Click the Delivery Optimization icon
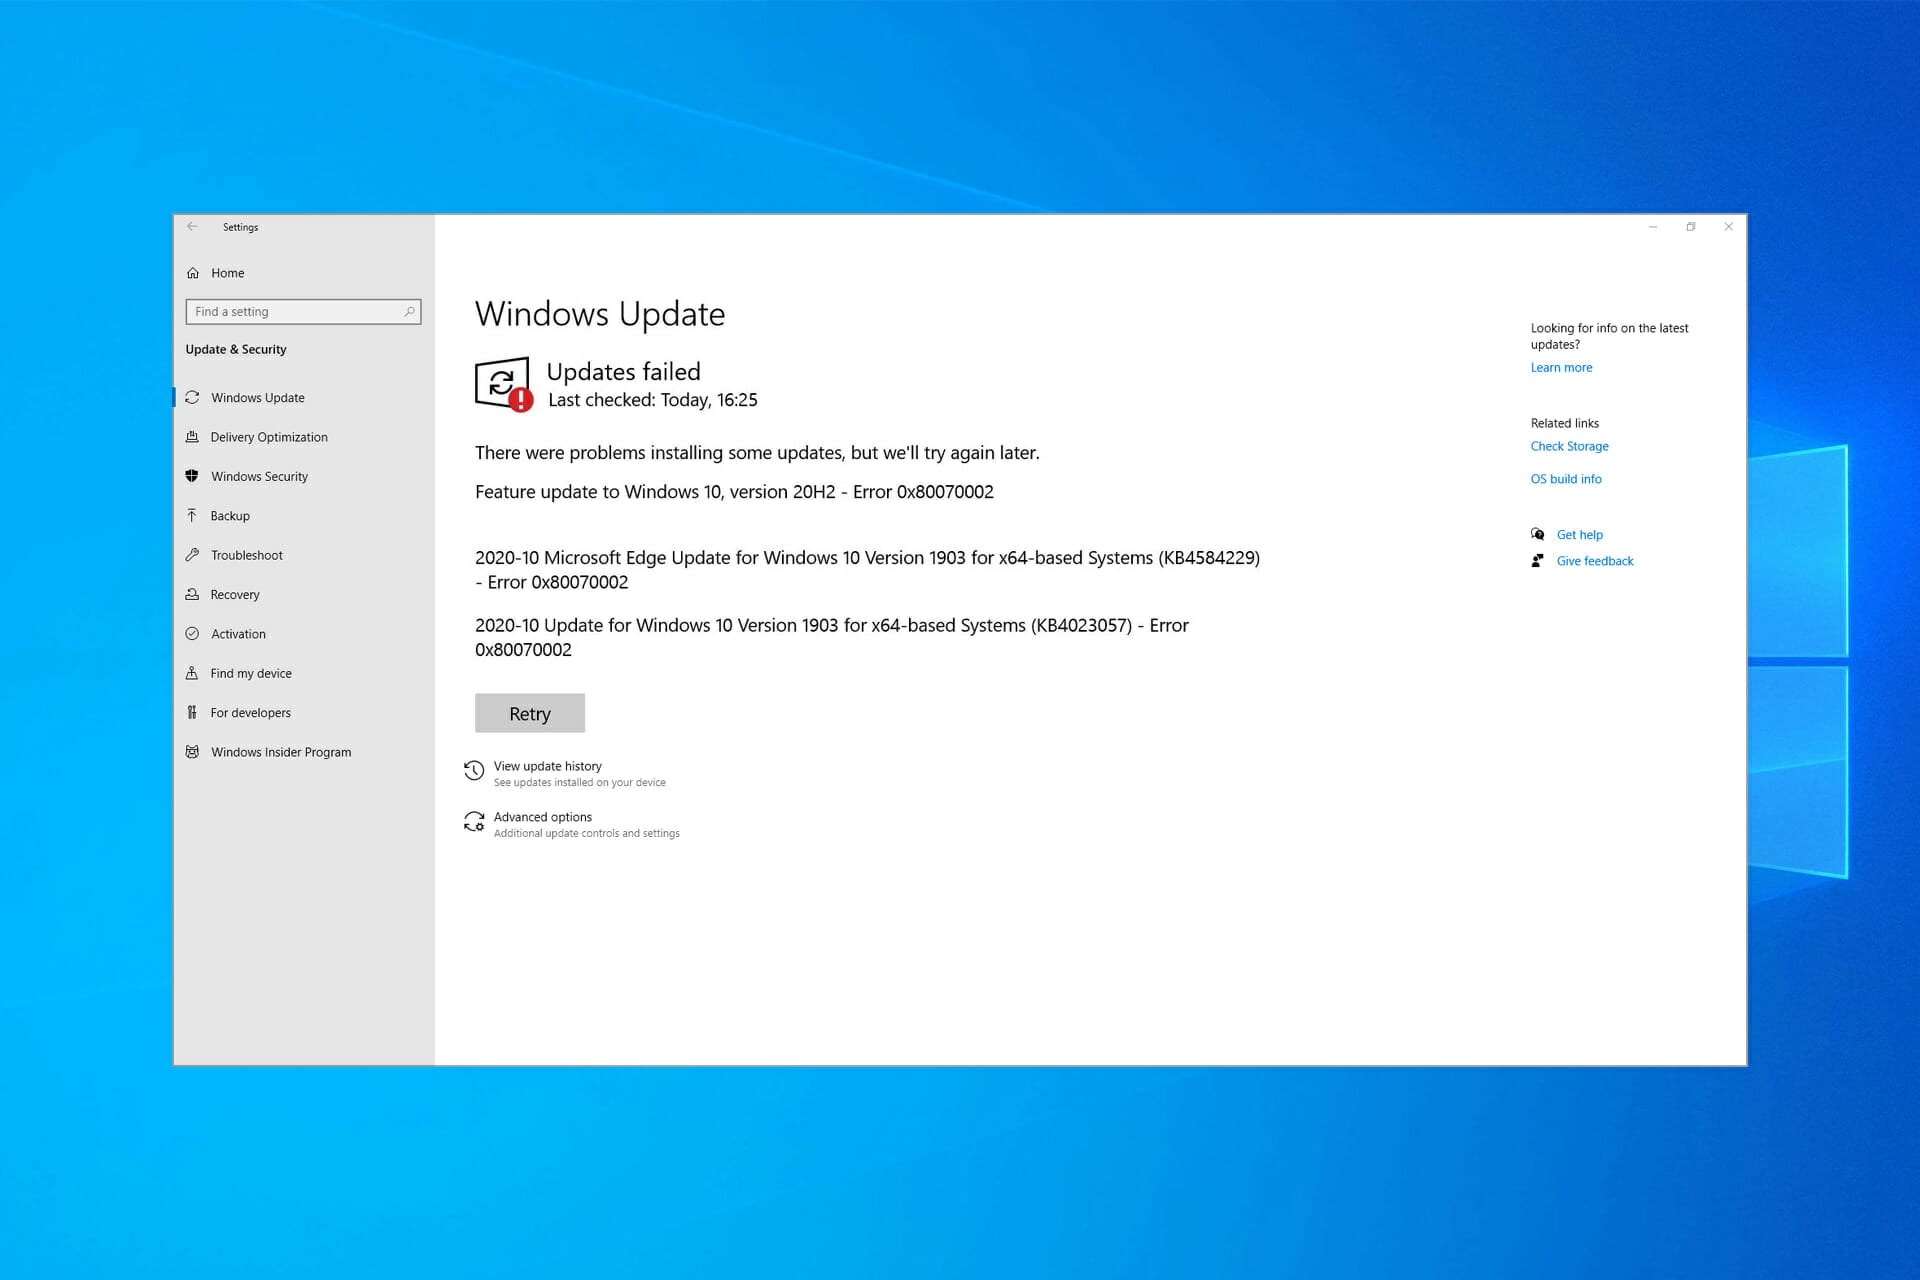The image size is (1920, 1280). (x=192, y=437)
